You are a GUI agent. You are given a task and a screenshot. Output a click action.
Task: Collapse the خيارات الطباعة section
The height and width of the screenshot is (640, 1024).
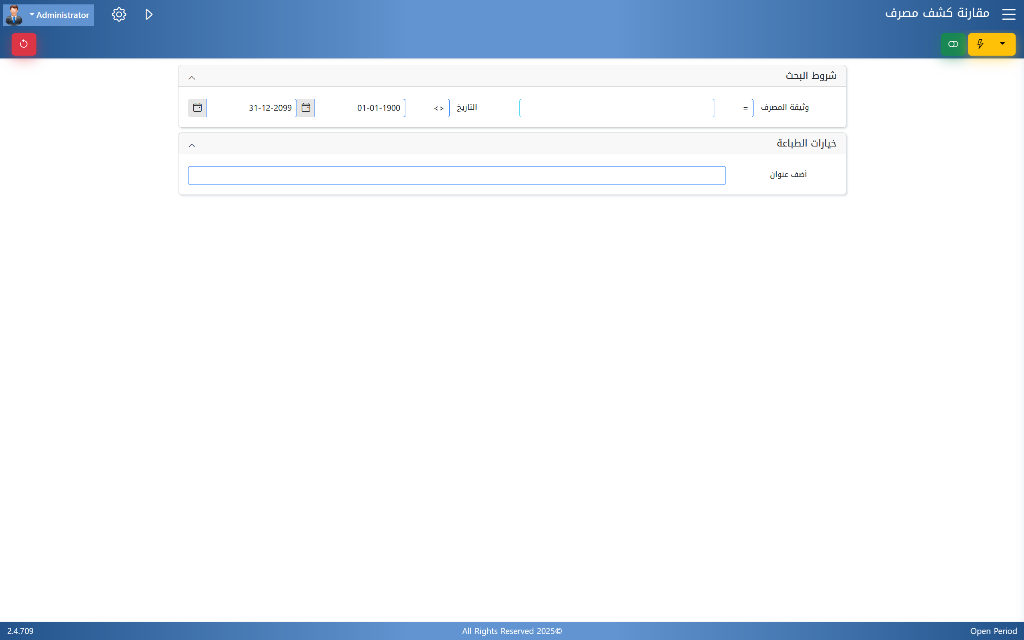192,144
